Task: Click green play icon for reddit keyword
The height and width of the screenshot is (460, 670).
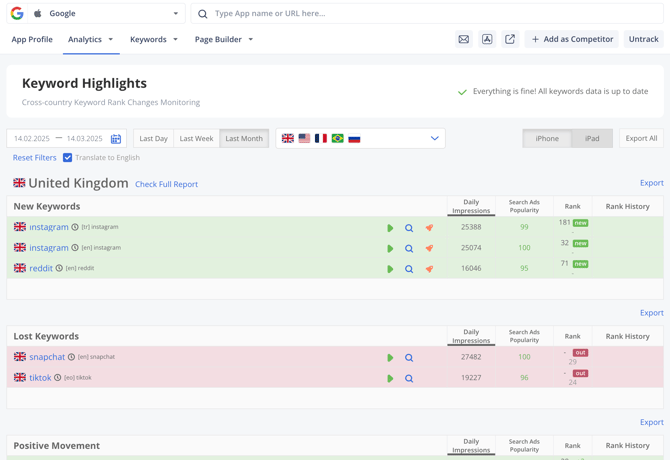Action: point(390,269)
